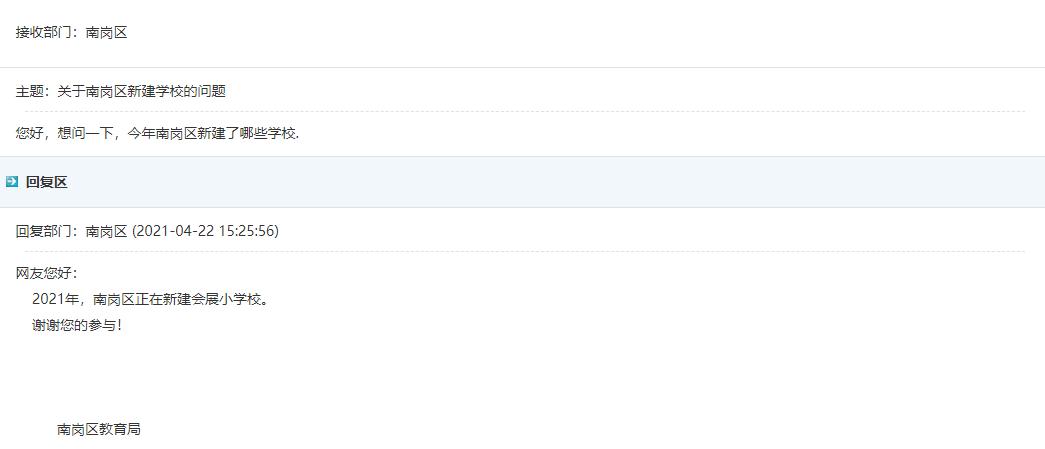This screenshot has width=1045, height=449.
Task: Click the line 谢谢您的参与
Action: click(76, 325)
